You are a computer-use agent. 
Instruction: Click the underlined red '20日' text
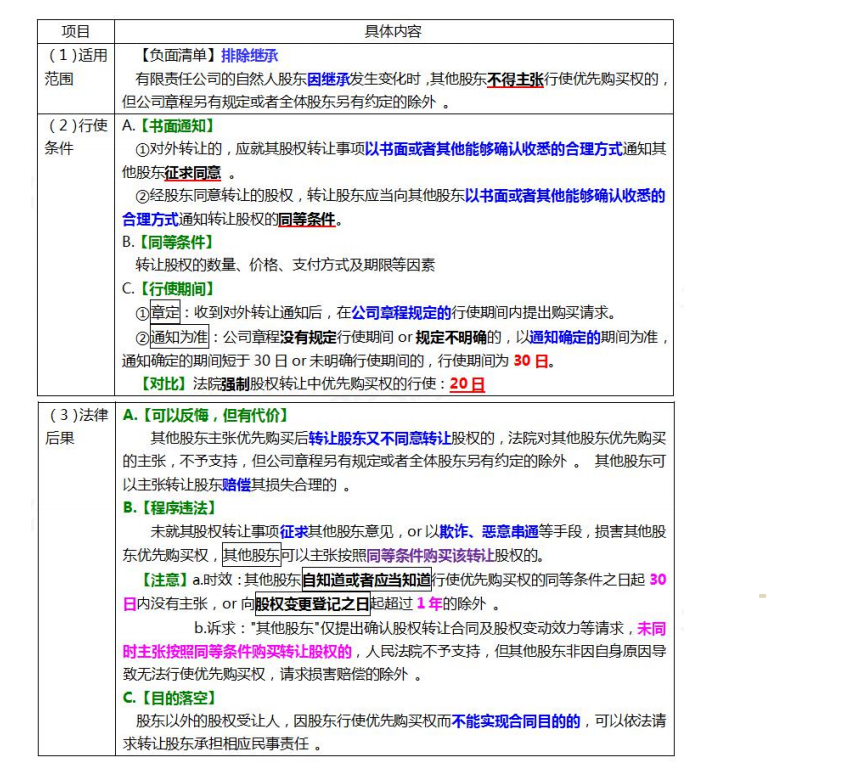(467, 384)
